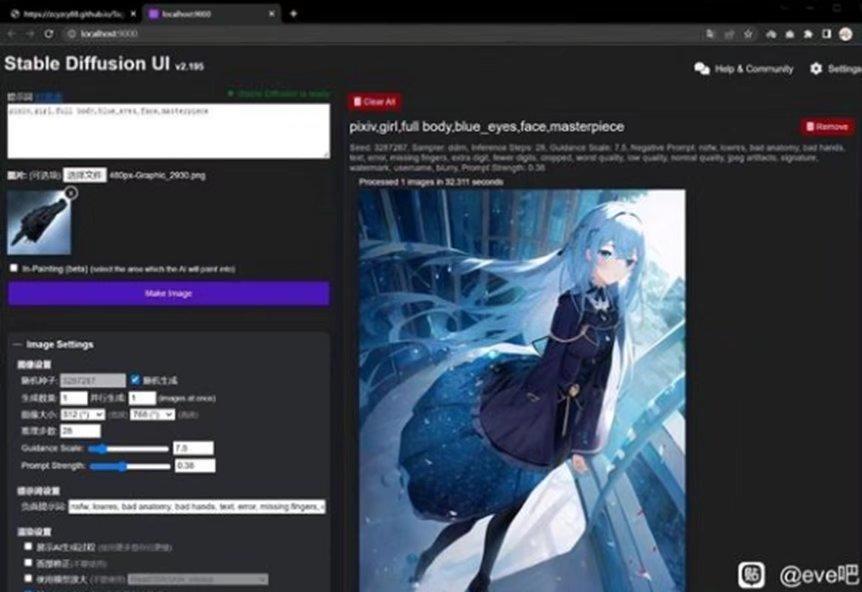The image size is (862, 592).
Task: Click the 'Processed 1 images' status text
Action: coord(431,182)
